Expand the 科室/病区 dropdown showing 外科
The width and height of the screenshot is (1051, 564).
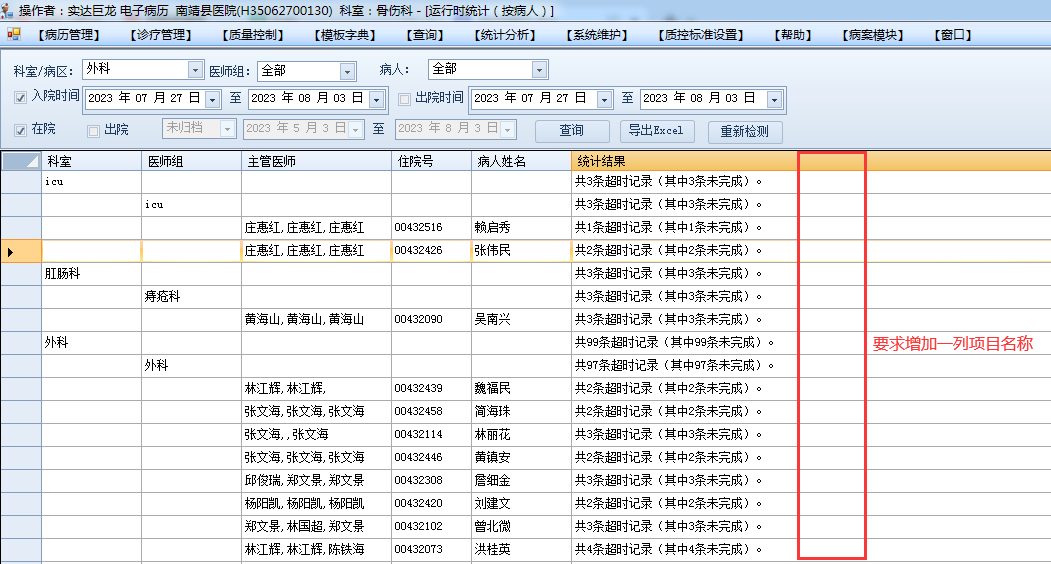tap(195, 70)
